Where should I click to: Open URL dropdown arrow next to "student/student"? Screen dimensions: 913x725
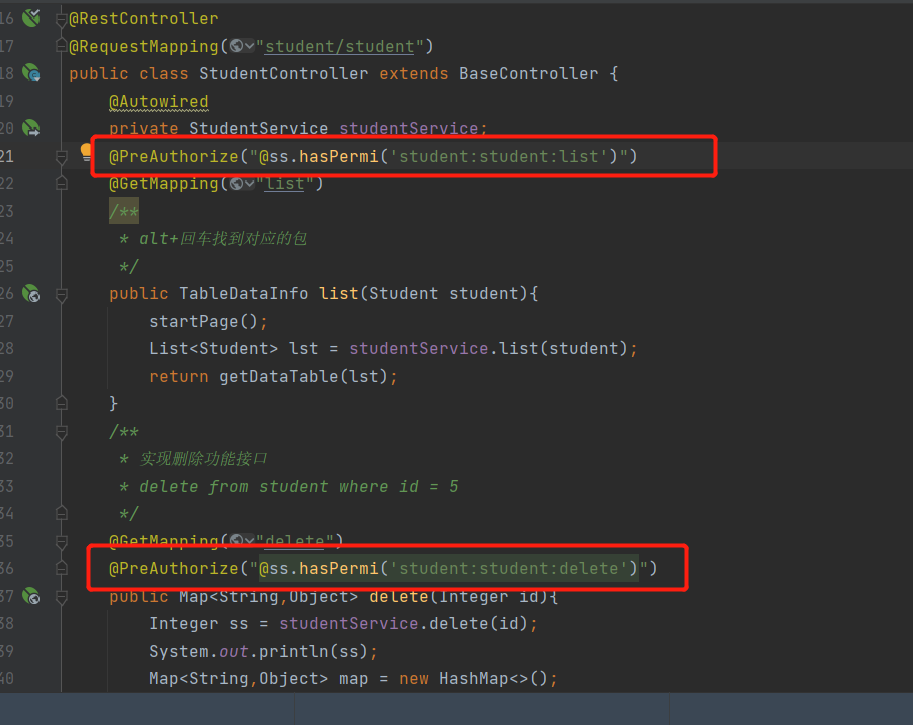[x=249, y=46]
